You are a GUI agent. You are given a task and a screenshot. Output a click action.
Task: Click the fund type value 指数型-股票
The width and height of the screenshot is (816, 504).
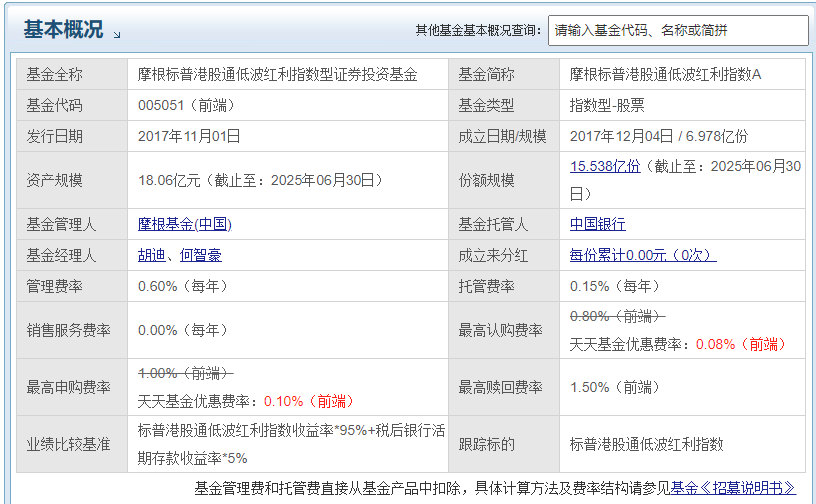coord(607,106)
